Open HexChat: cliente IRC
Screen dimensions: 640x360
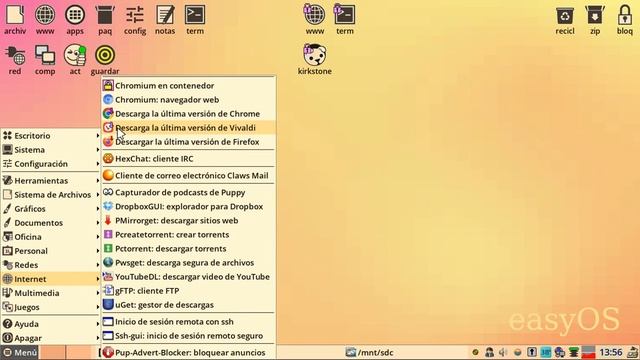(188, 159)
